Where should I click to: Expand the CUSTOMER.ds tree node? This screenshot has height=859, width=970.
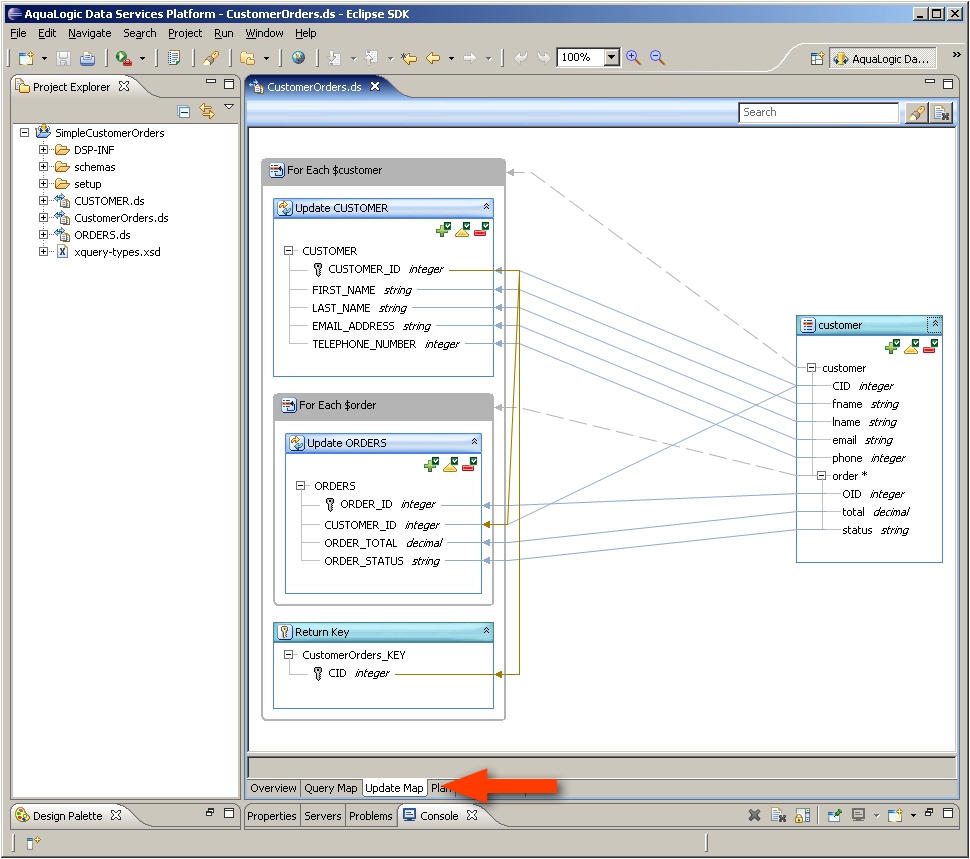tap(43, 200)
